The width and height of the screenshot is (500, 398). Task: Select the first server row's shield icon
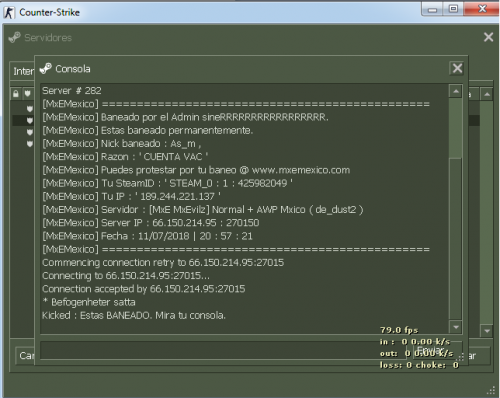coord(30,108)
